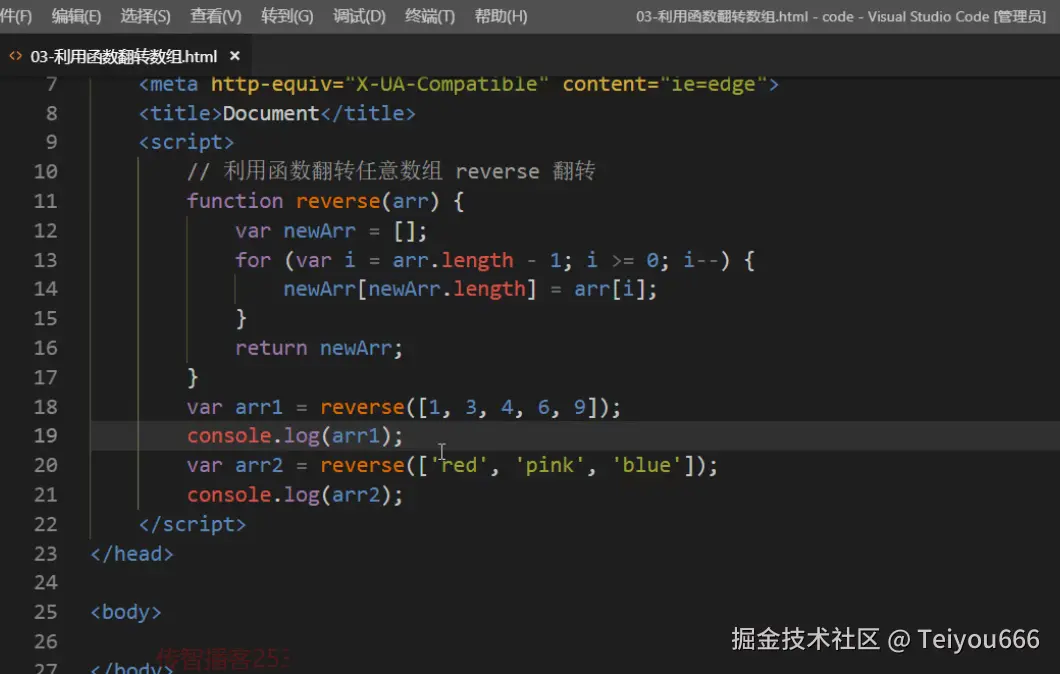Open the 帮助(H) menu
This screenshot has height=674, width=1060.
click(x=500, y=16)
